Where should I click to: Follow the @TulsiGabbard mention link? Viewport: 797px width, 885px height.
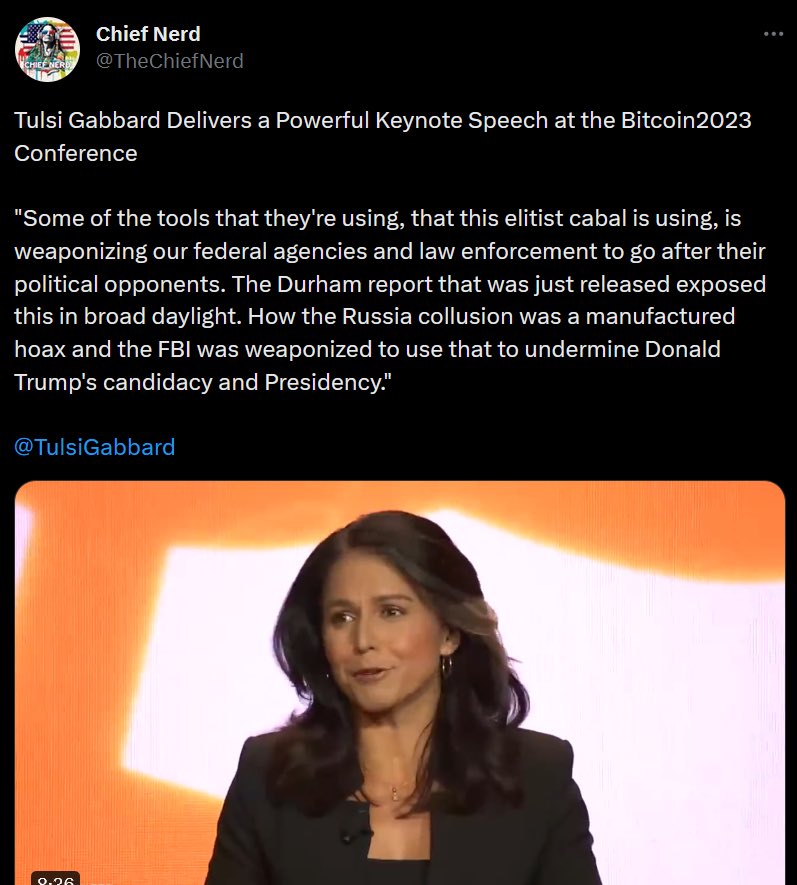pos(94,447)
